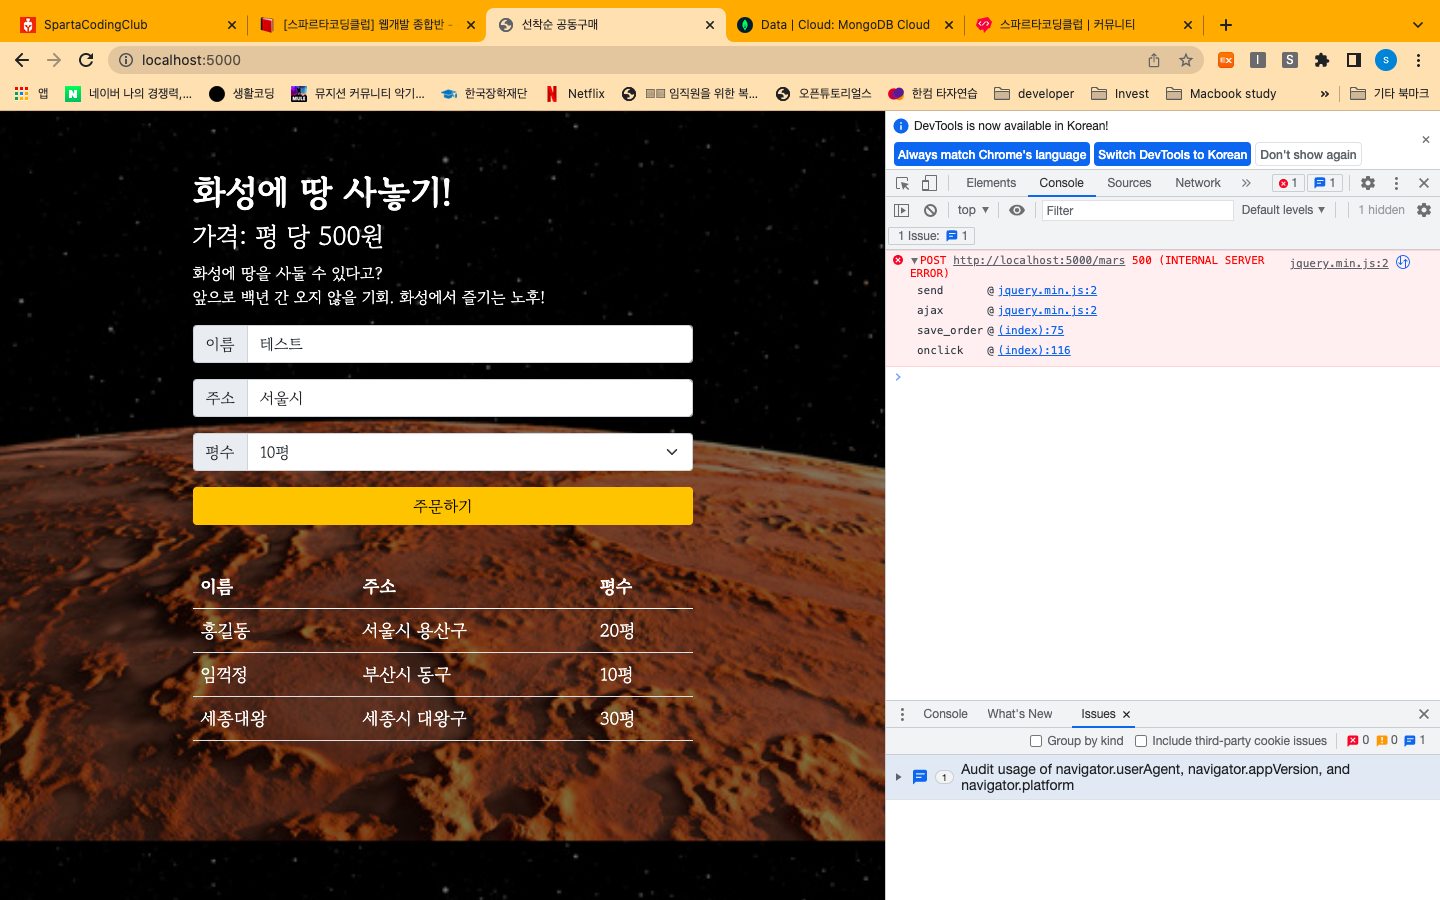Open the Default levels dropdown

1283,210
